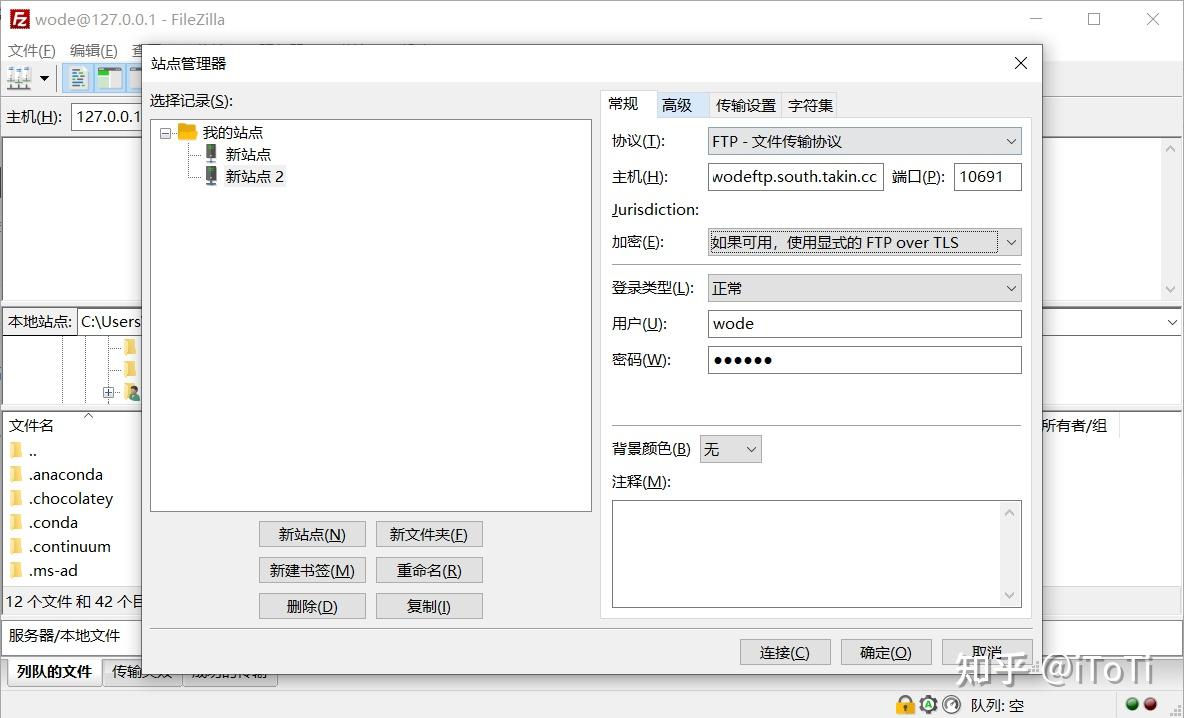Click the .ms-ad folder icon

(17, 570)
